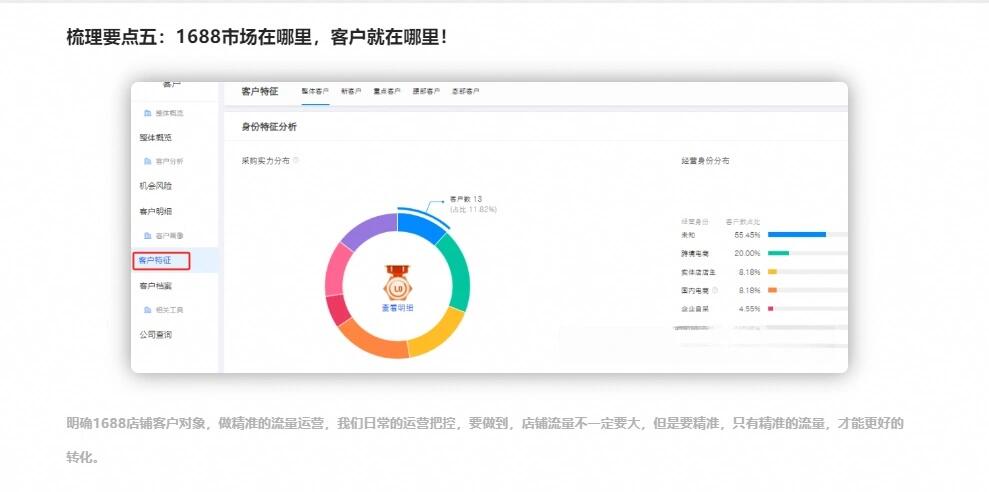Select the dark red donut segment

tap(338, 310)
